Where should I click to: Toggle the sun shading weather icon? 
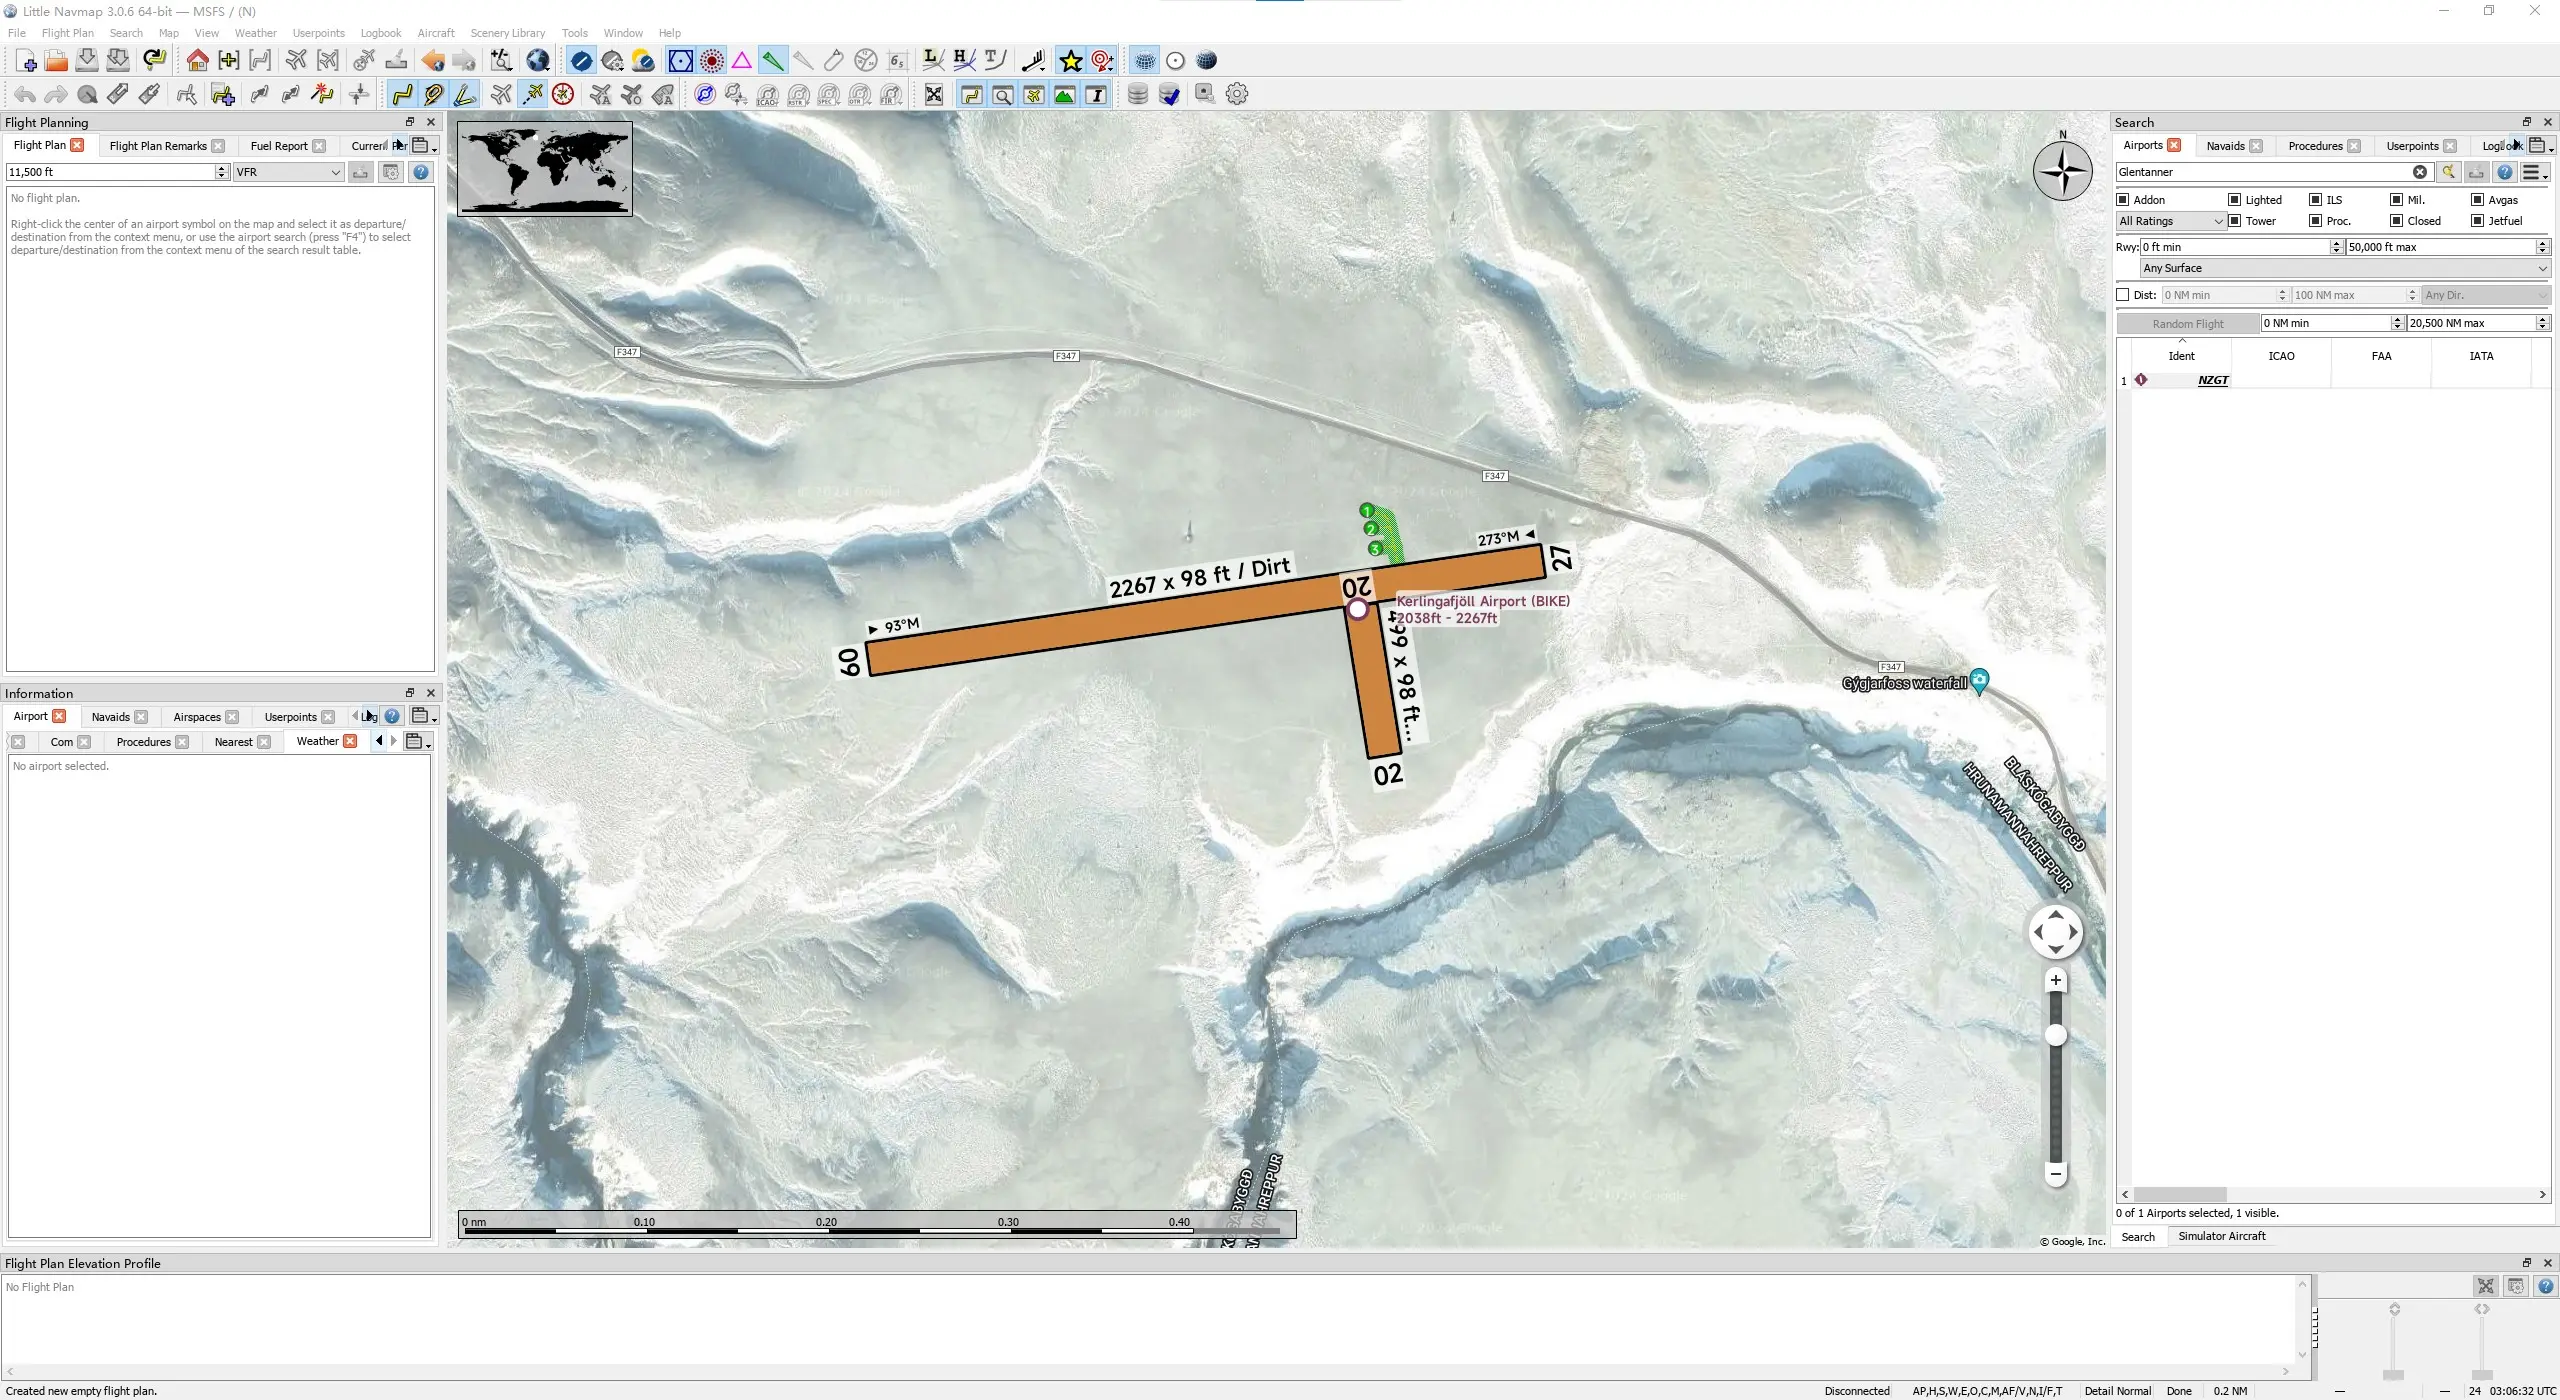click(x=643, y=60)
